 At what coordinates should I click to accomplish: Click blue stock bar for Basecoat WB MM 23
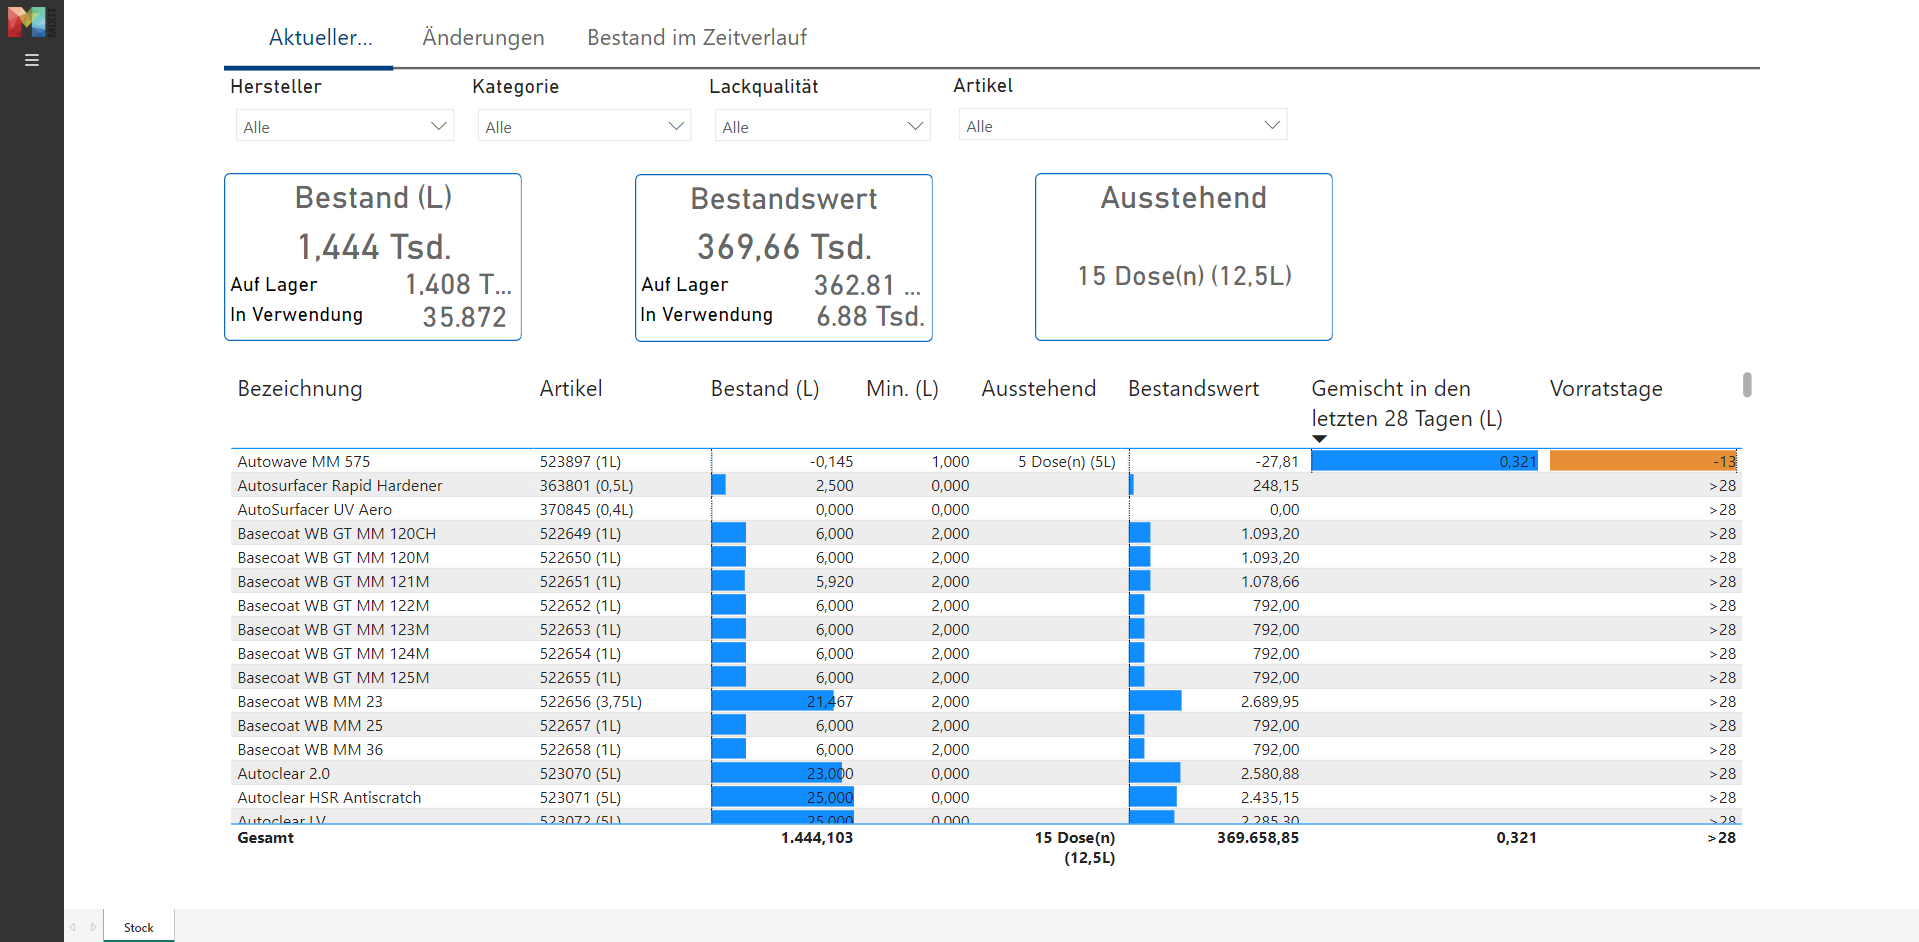[772, 701]
